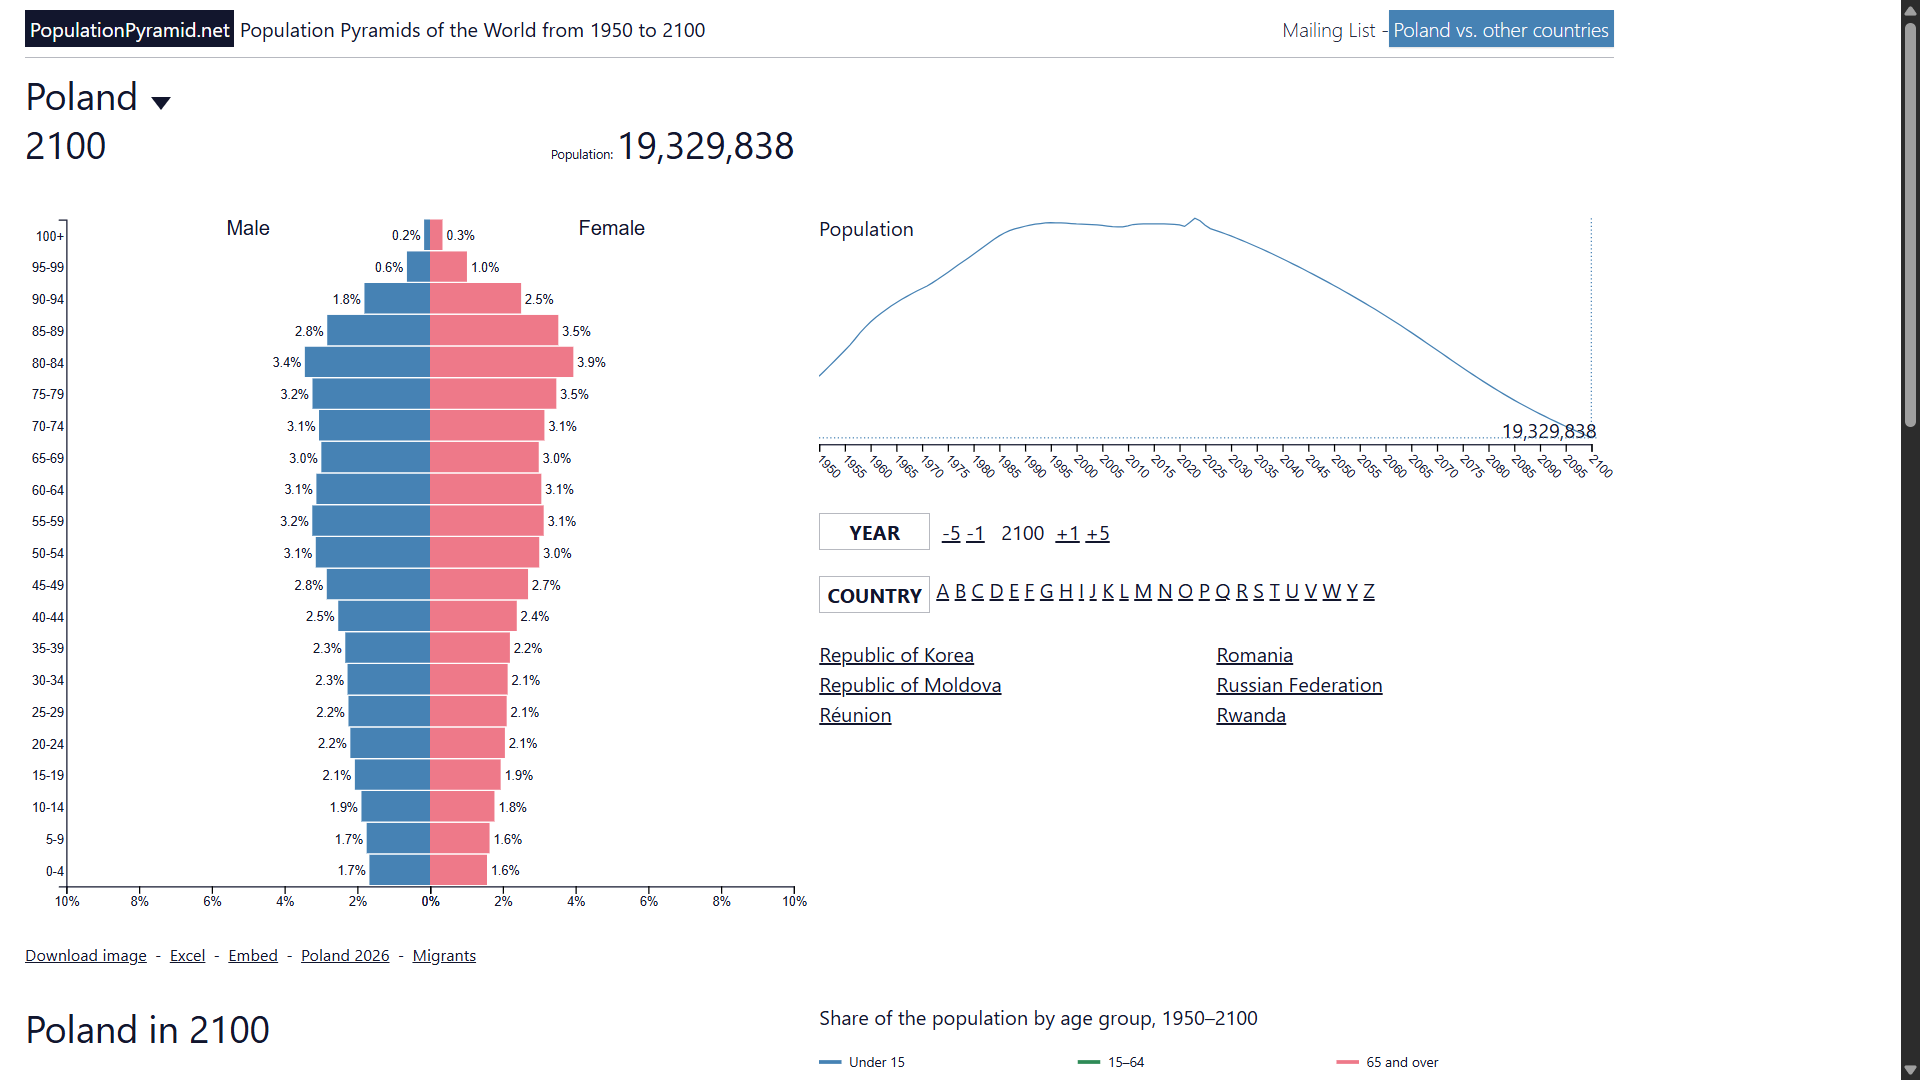The width and height of the screenshot is (1920, 1080).
Task: Click the 2020 marker on the timeline
Action: click(1188, 465)
